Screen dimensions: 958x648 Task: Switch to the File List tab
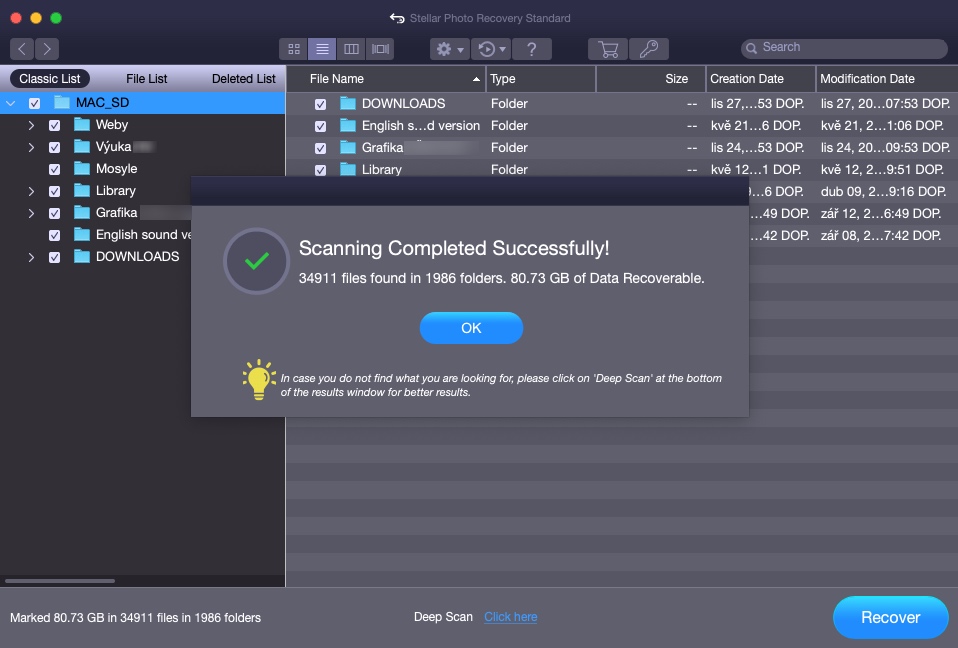(147, 79)
